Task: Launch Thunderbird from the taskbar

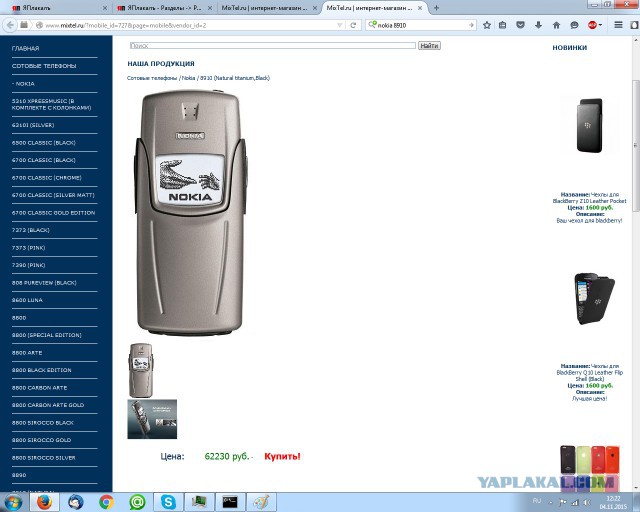Action: (76, 502)
